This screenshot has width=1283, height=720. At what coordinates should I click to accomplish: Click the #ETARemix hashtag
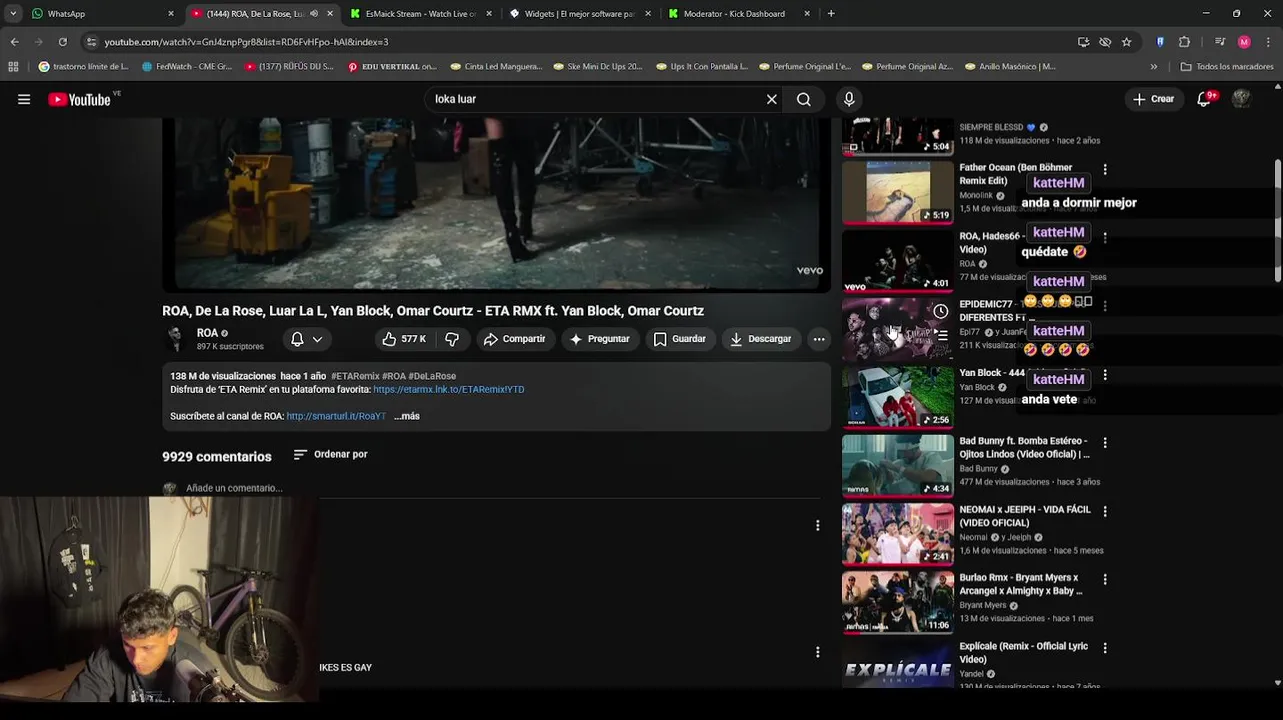[354, 376]
